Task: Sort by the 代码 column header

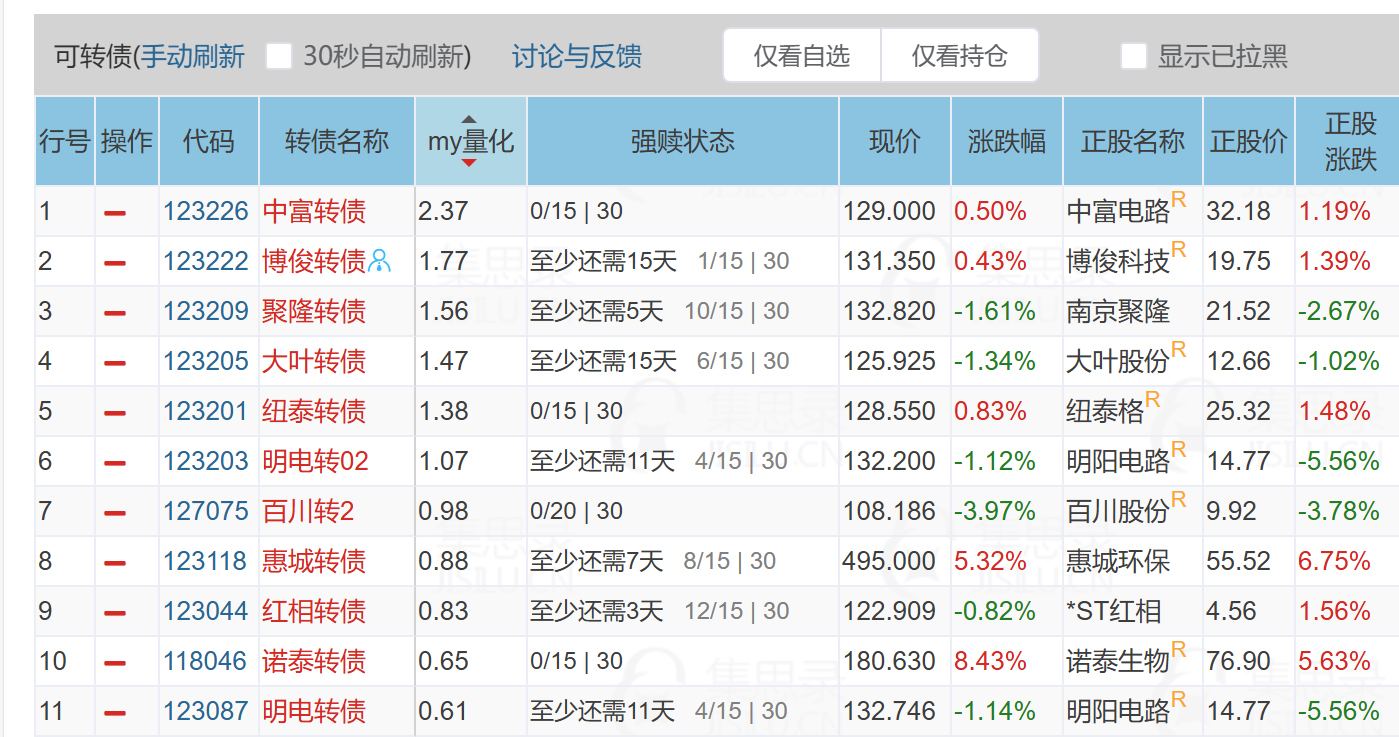Action: pyautogui.click(x=209, y=141)
